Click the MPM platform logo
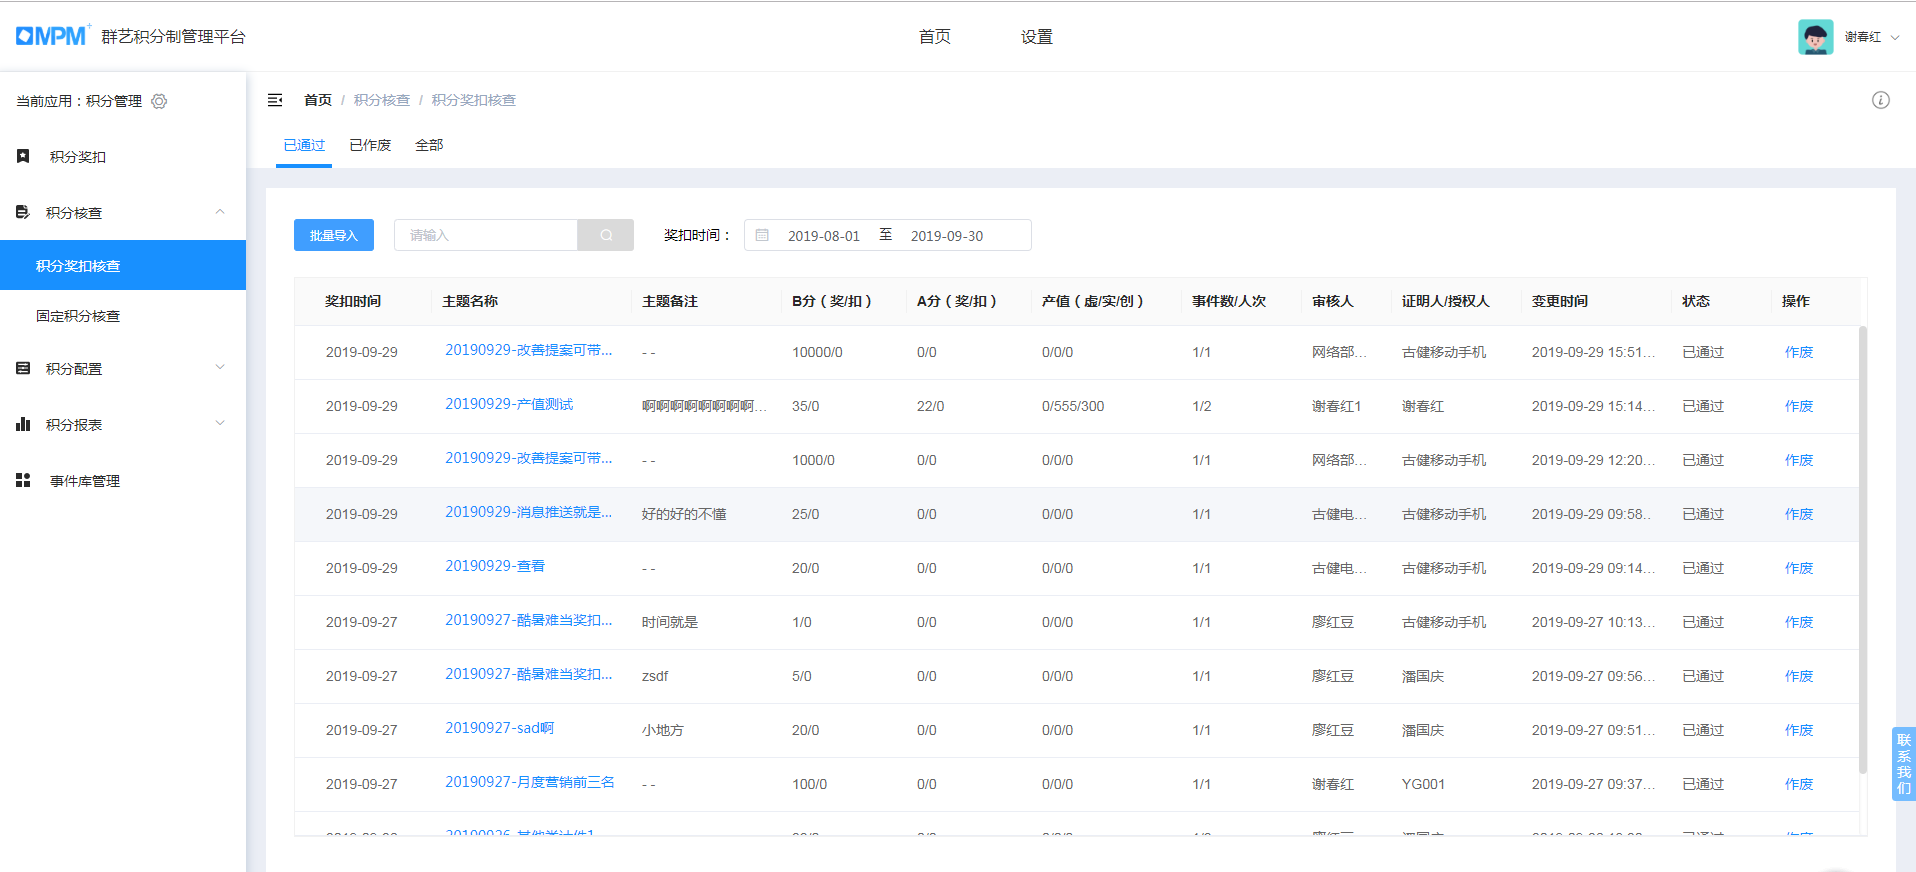Screen dimensions: 1916x872 click(x=52, y=36)
